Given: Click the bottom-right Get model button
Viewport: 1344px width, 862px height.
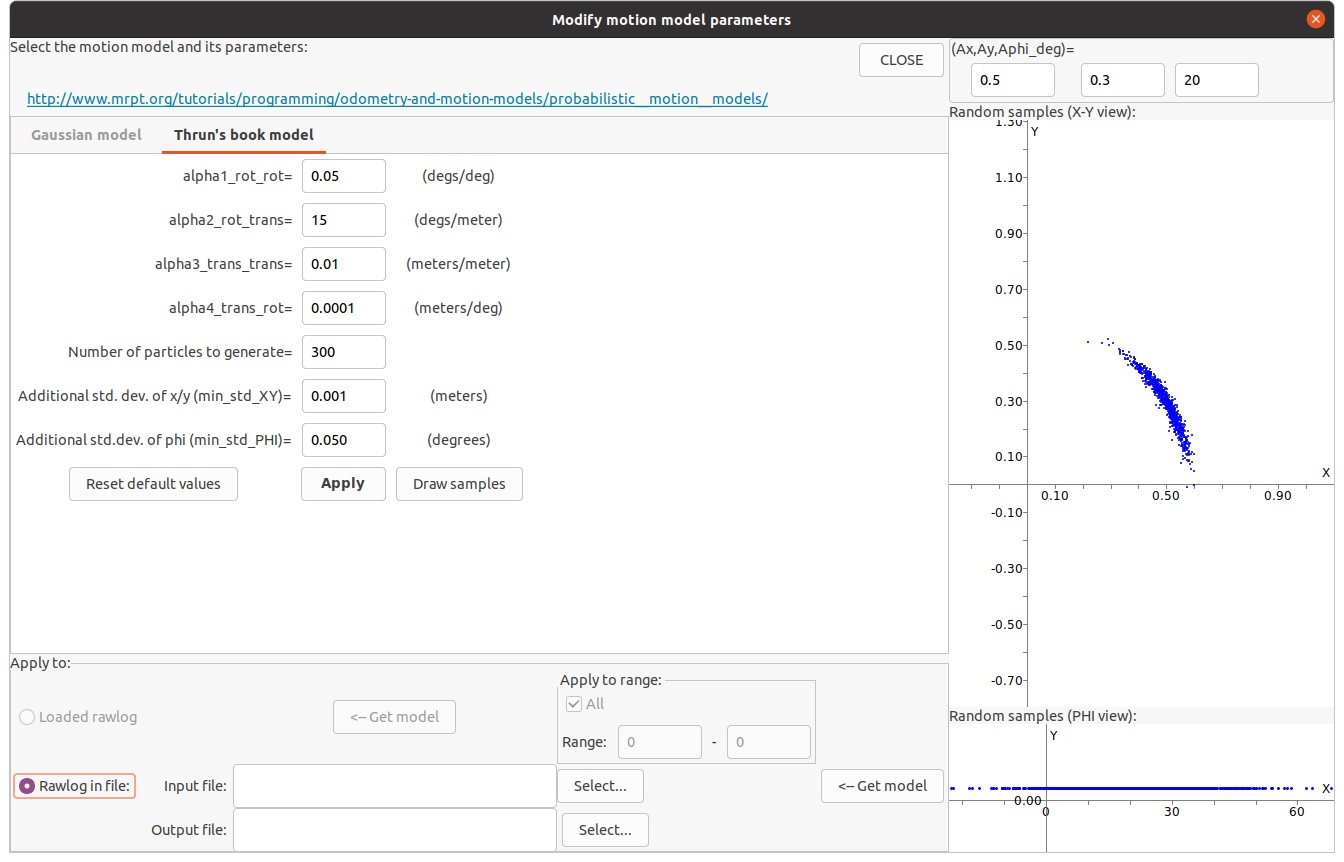Looking at the screenshot, I should pos(882,786).
